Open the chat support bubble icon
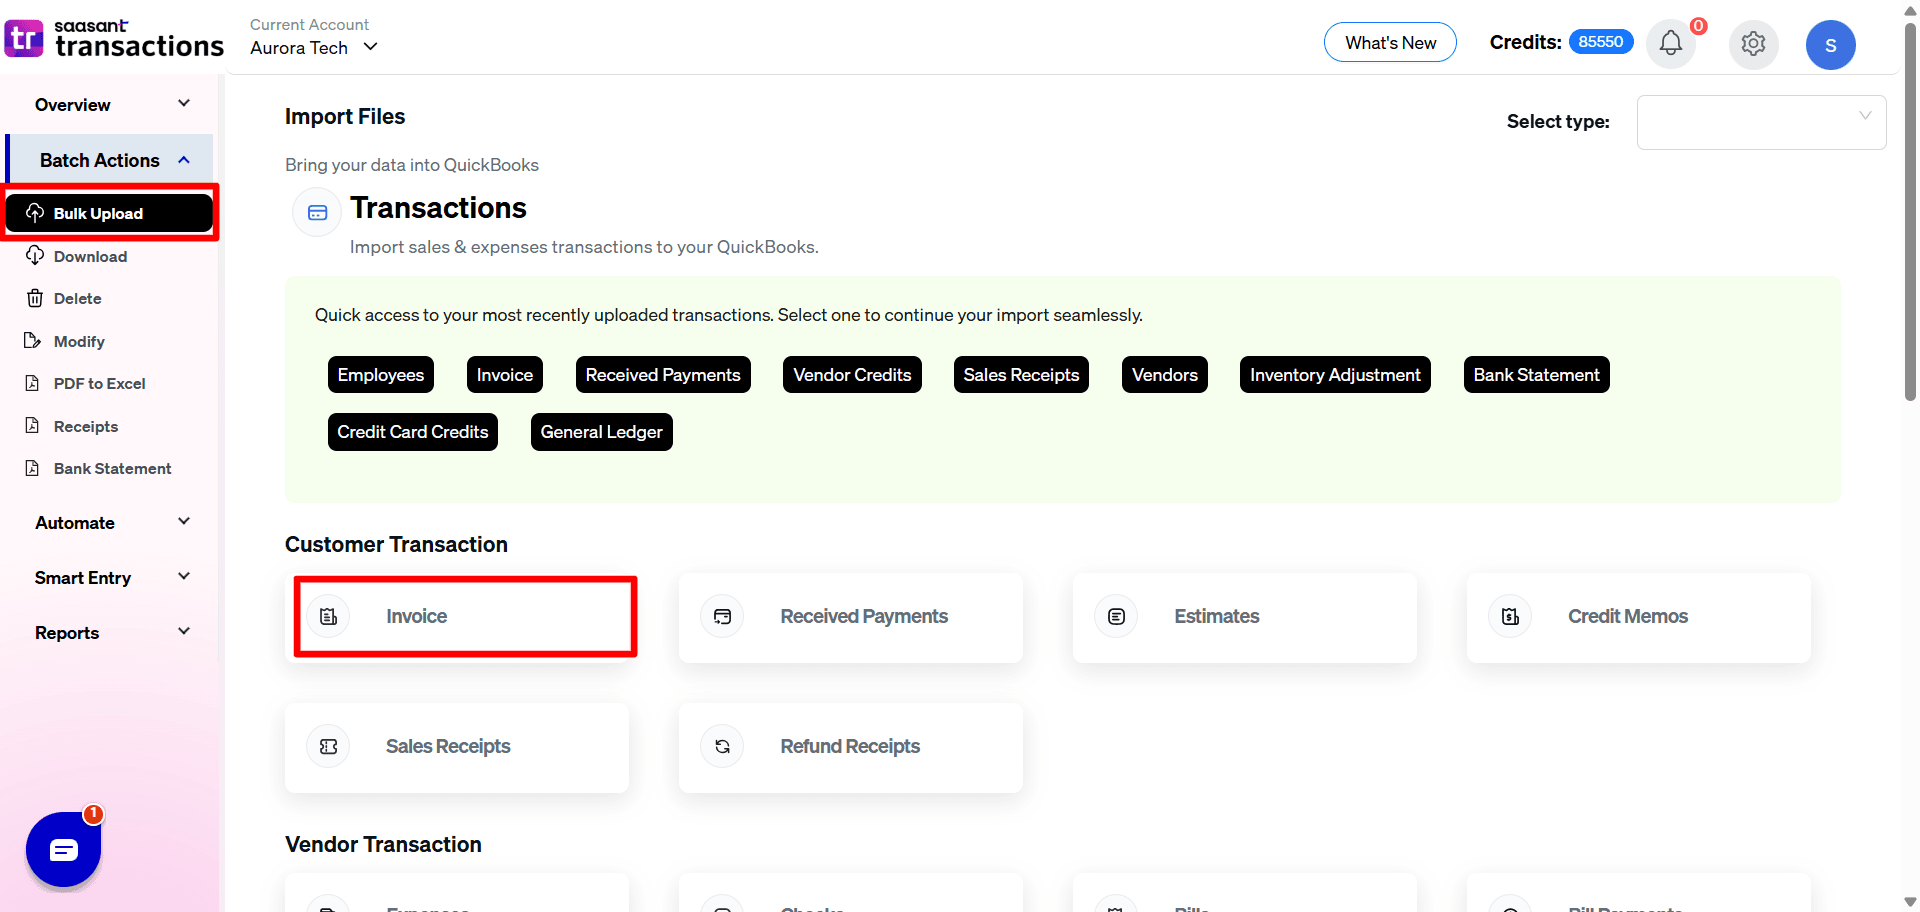 click(63, 850)
